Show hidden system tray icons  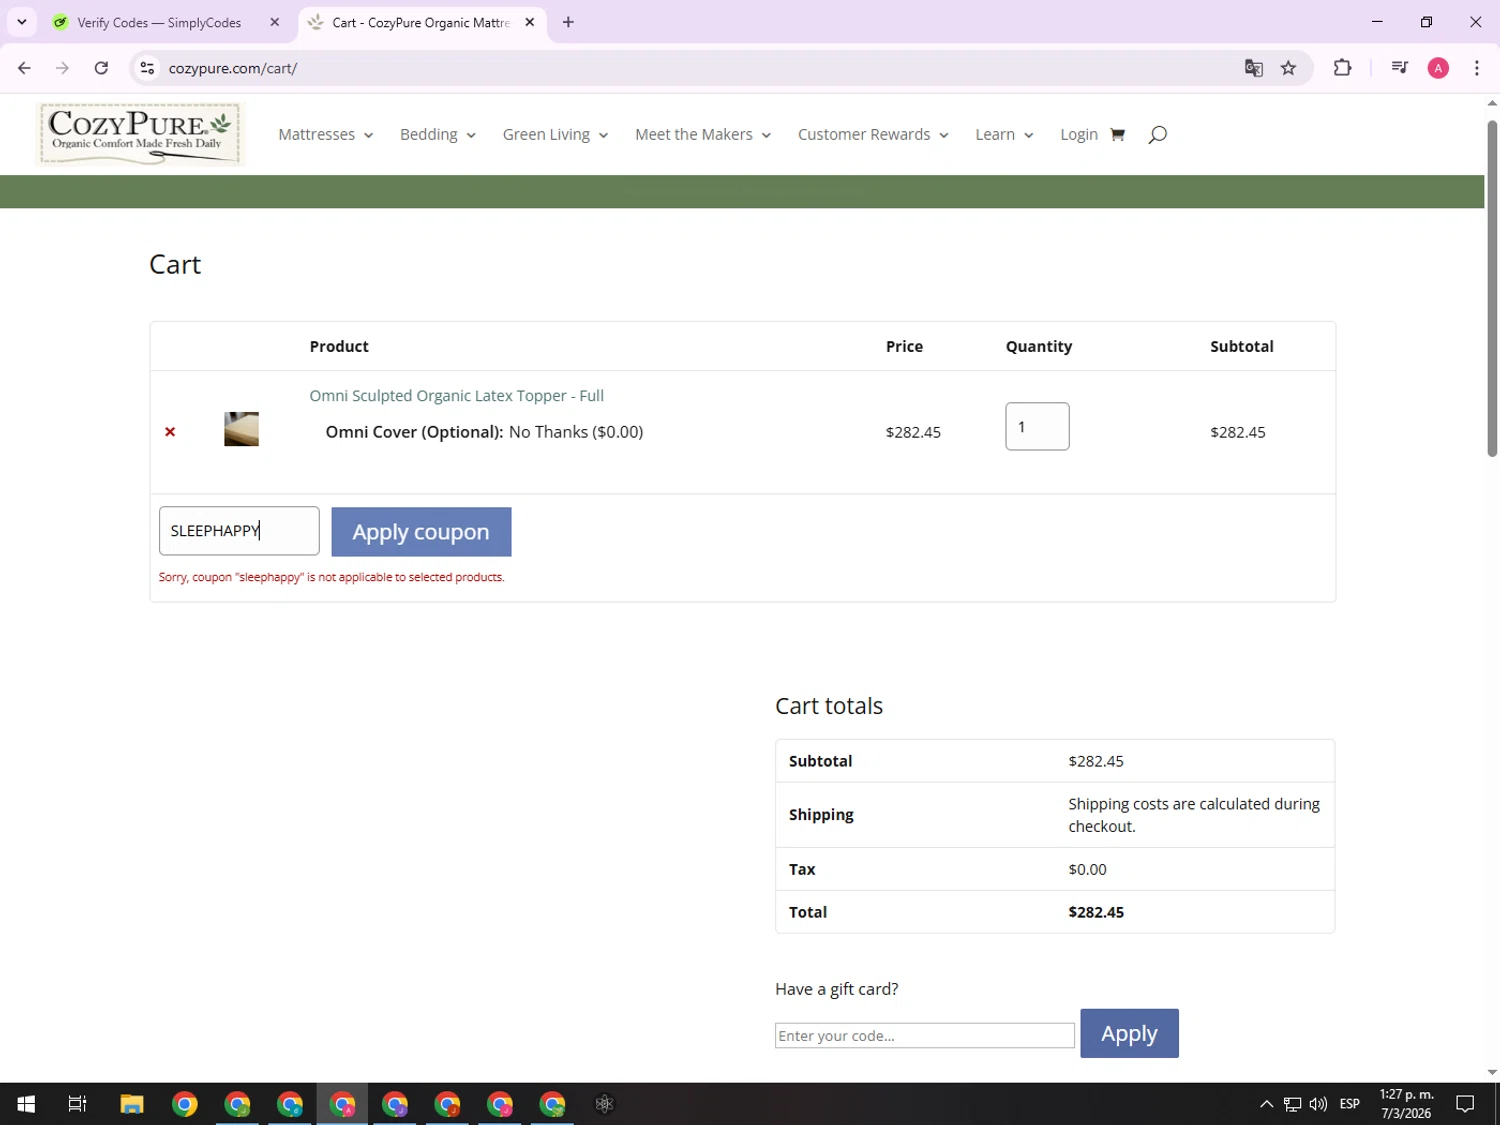(x=1266, y=1104)
